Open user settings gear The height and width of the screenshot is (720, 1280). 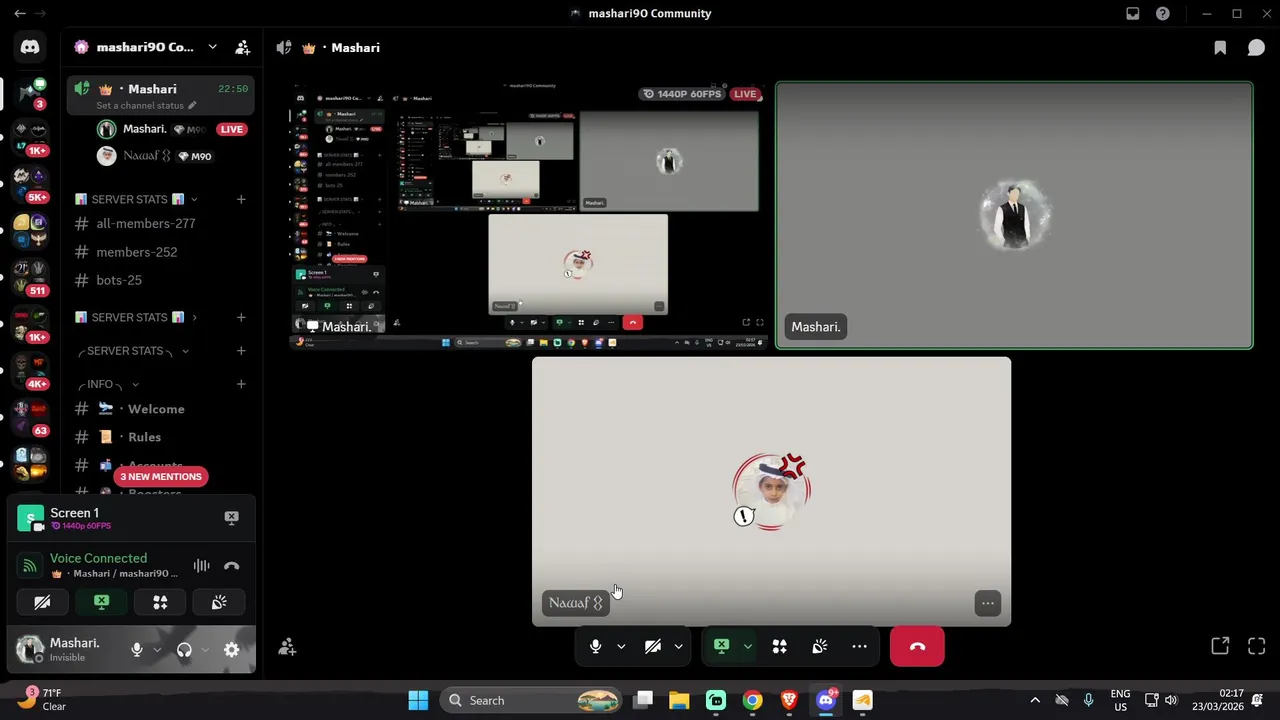click(x=231, y=650)
